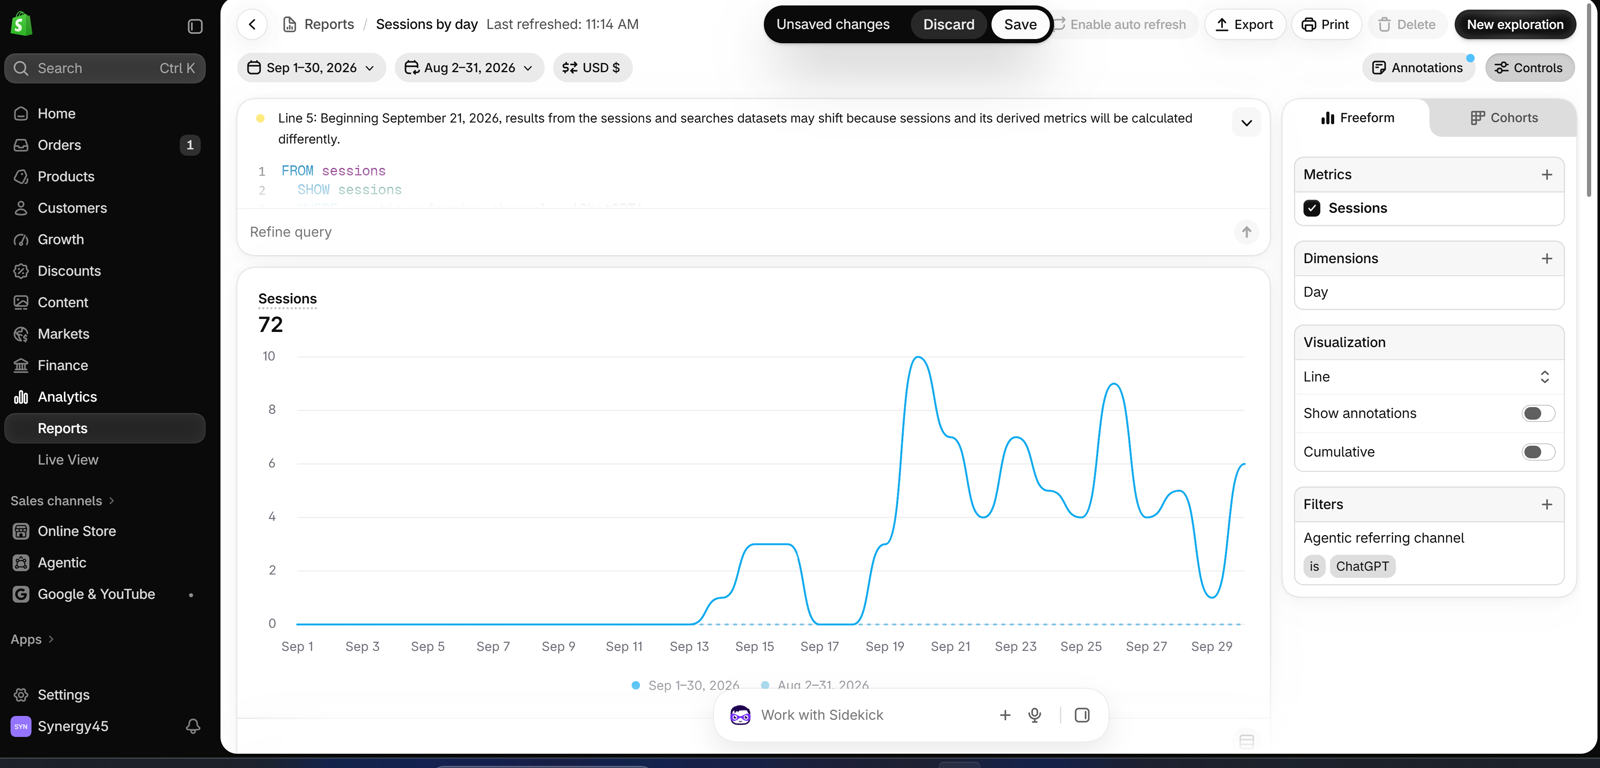
Task: Open Reports in the sidebar
Action: pos(105,428)
